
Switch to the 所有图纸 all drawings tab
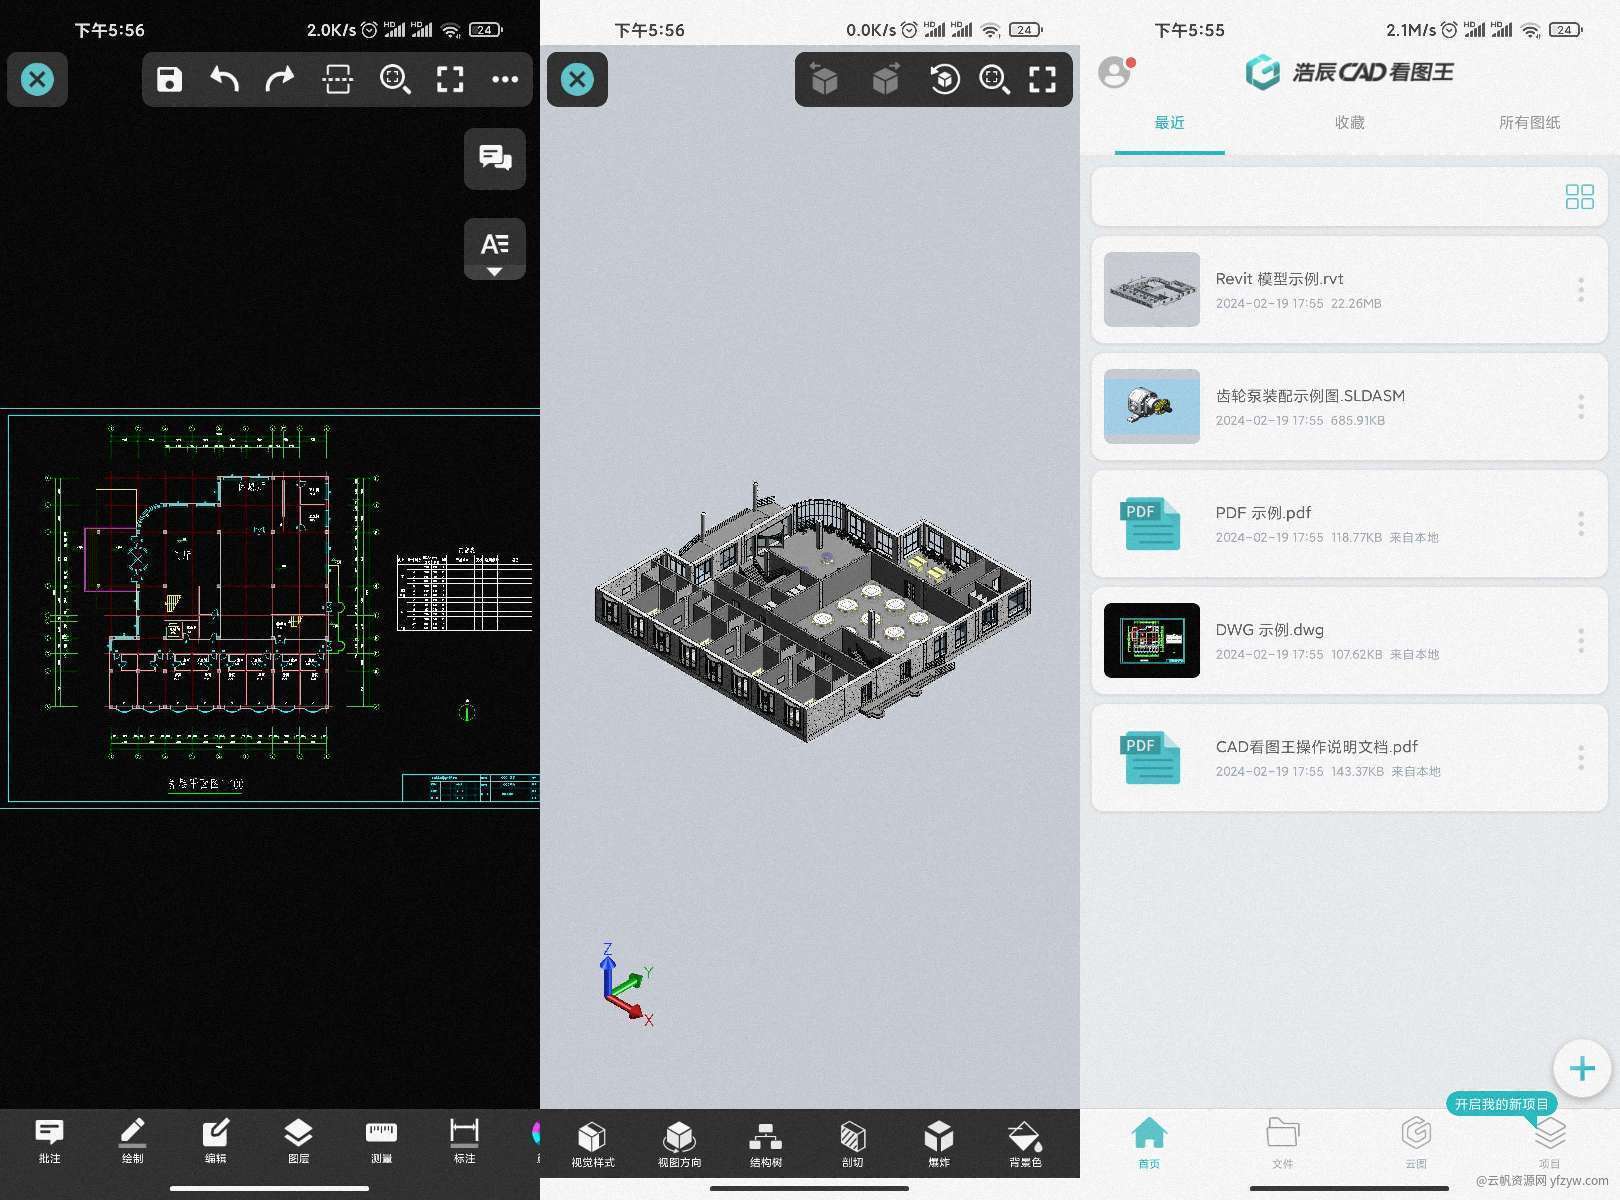coord(1529,123)
